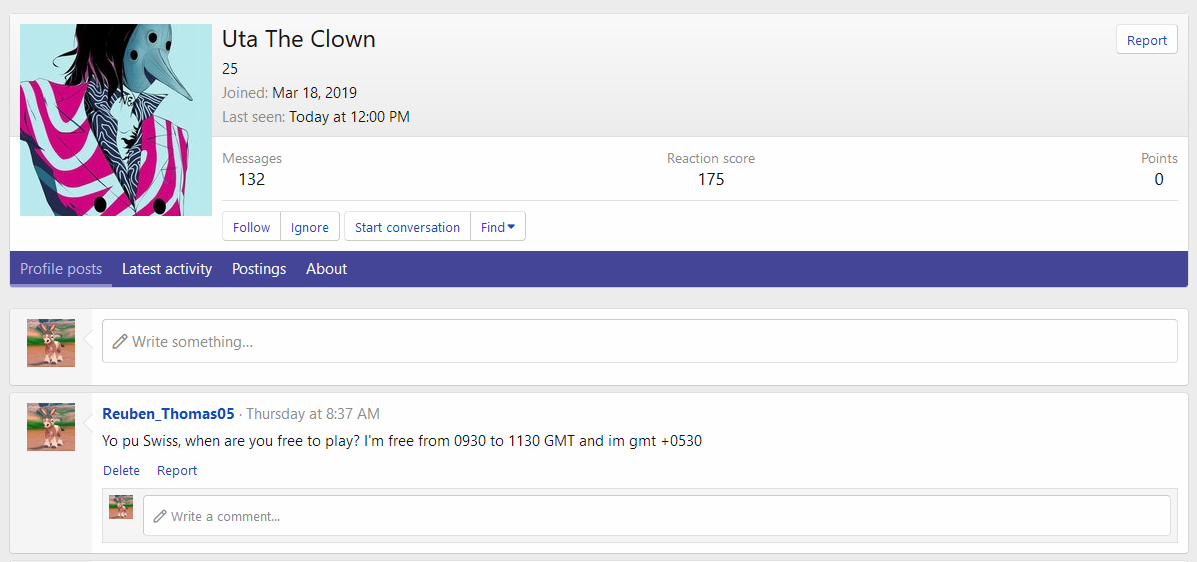Start conversation with Uta The Clown
1197x562 pixels.
(x=407, y=227)
